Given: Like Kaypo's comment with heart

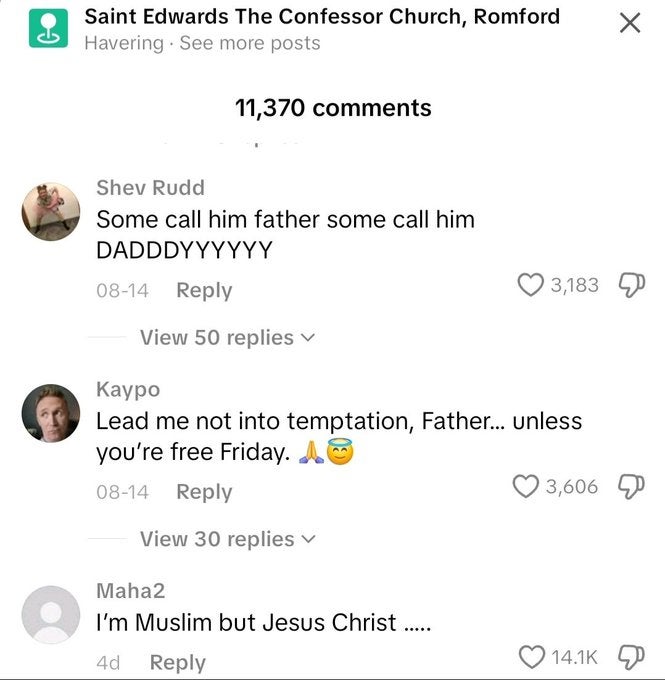Looking at the screenshot, I should (x=526, y=486).
